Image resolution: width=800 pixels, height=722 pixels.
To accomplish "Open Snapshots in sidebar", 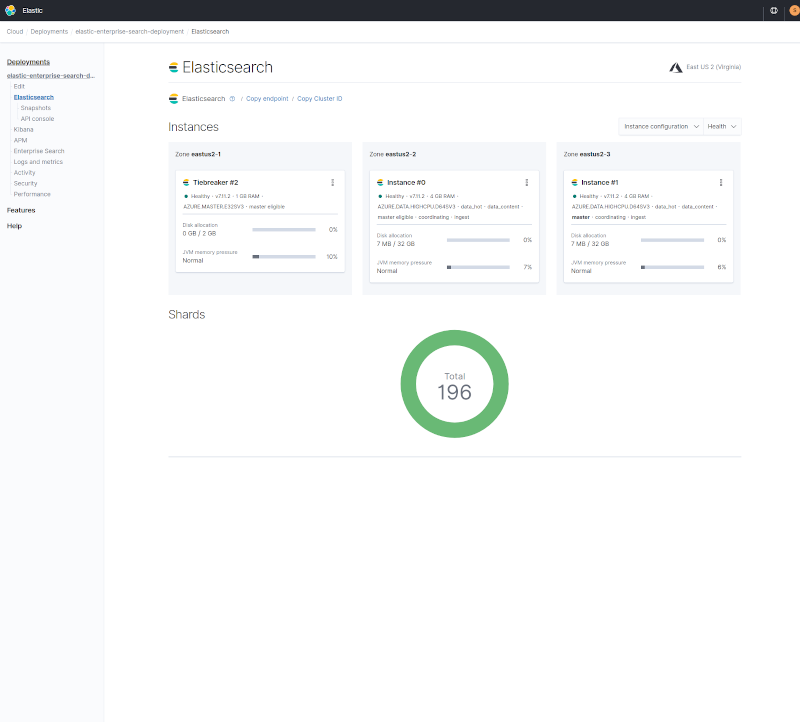I will [36, 108].
